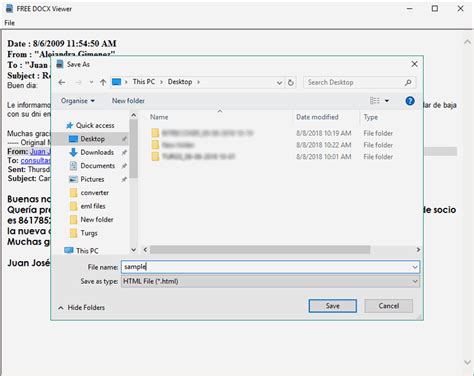Expand the chevron after Desktop in breadcrumb
This screenshot has width=474, height=376.
click(x=198, y=82)
